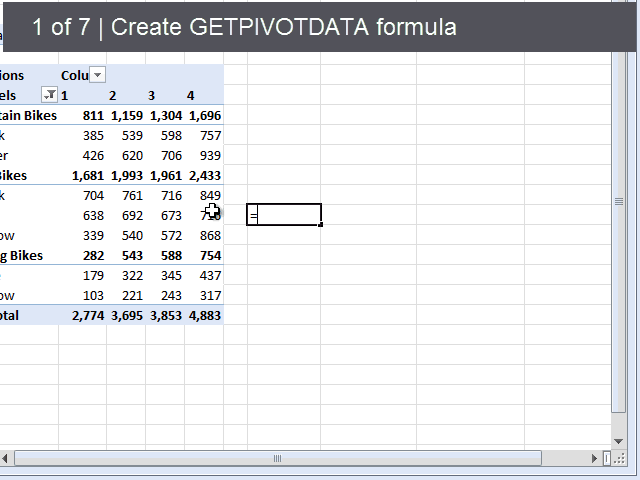
Task: Select the bold cell showing 2,433
Action: (x=204, y=175)
